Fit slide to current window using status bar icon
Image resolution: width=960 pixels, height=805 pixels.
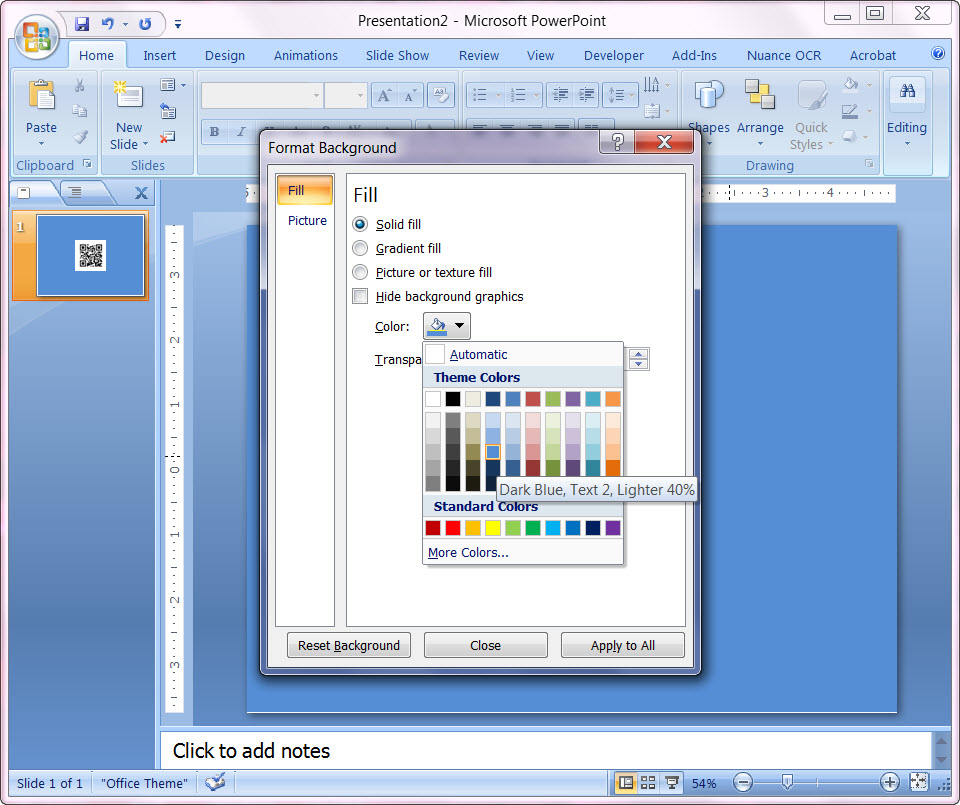point(919,783)
